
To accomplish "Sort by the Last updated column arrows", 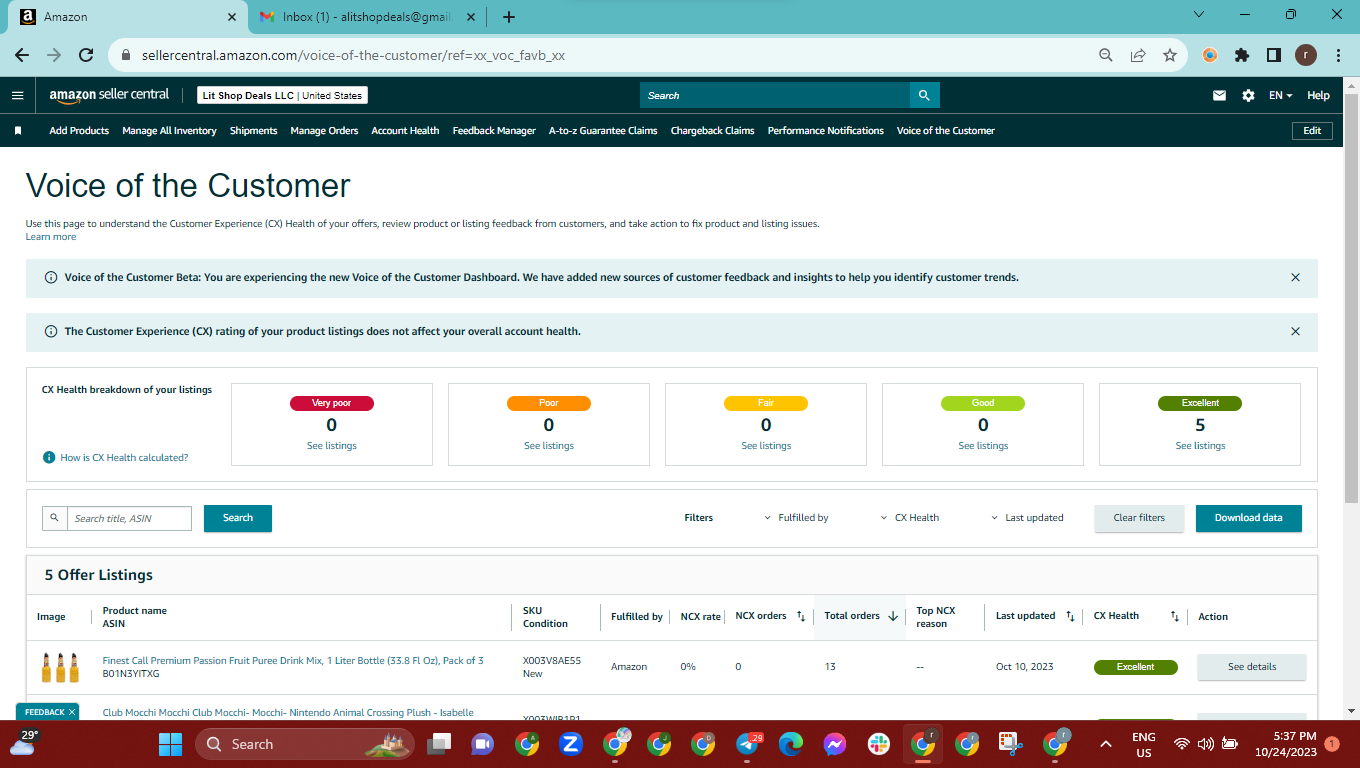I will (x=1070, y=617).
